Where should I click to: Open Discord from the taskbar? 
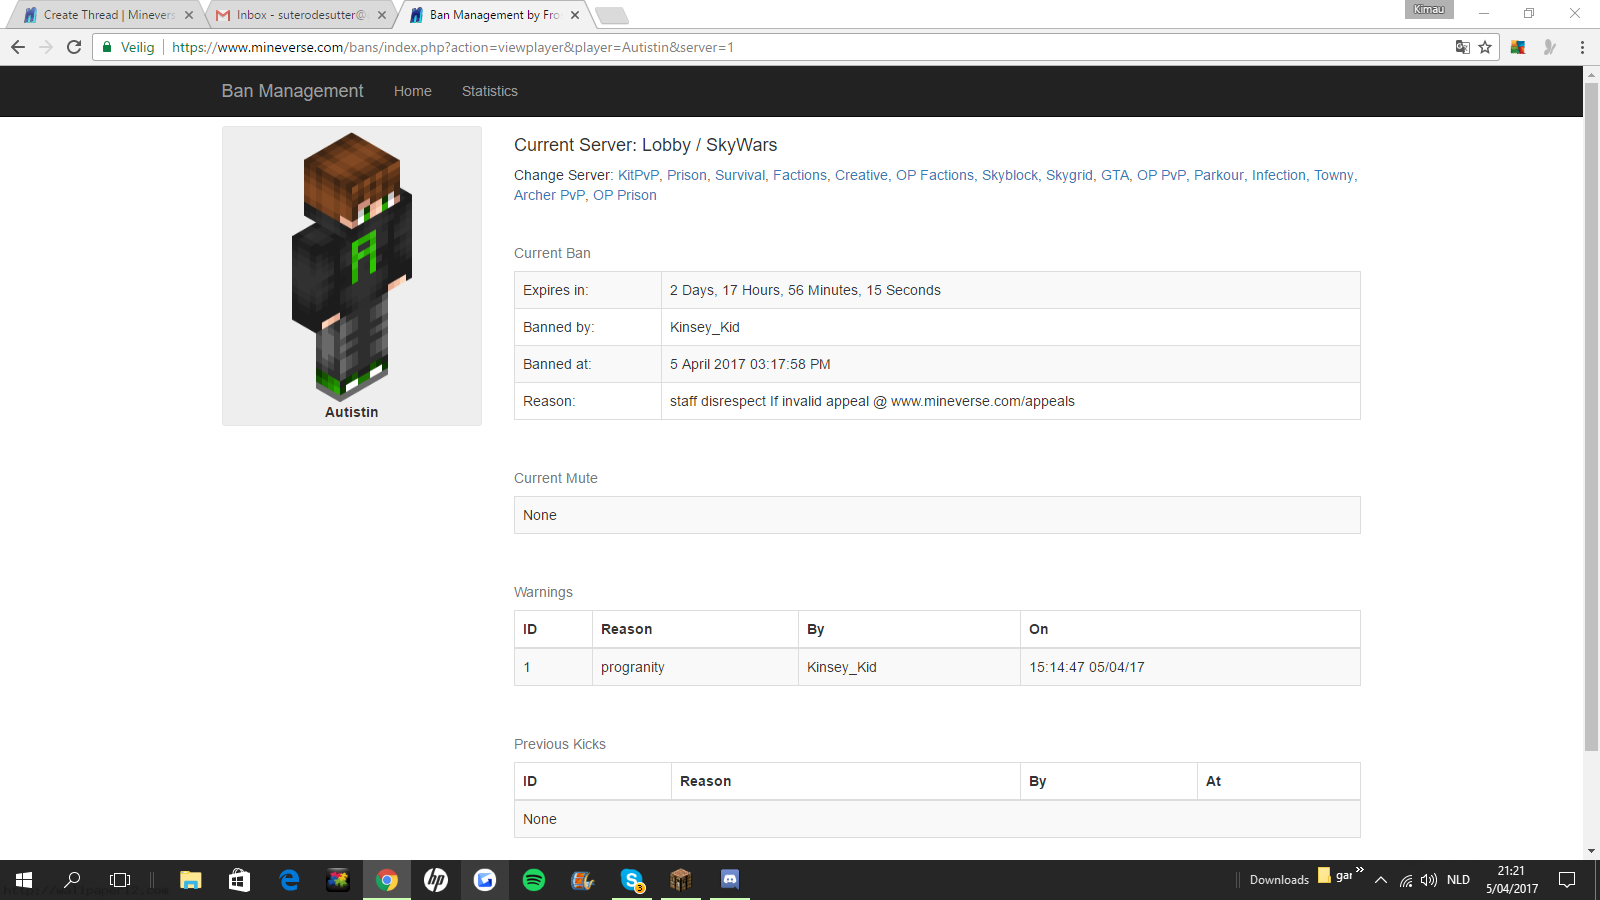tap(730, 880)
